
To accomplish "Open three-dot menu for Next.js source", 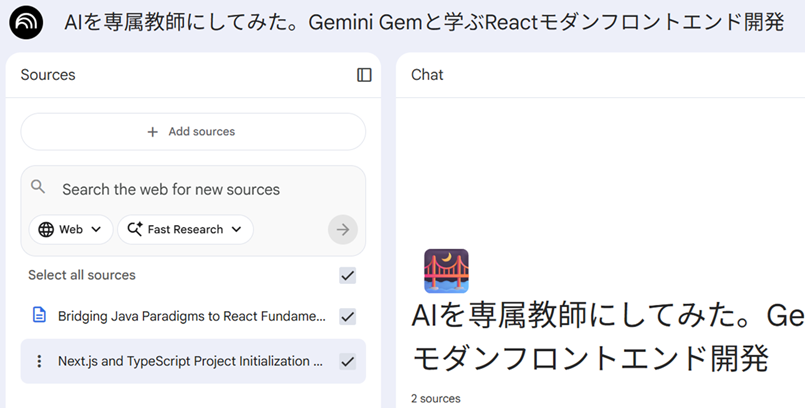I will coord(39,361).
